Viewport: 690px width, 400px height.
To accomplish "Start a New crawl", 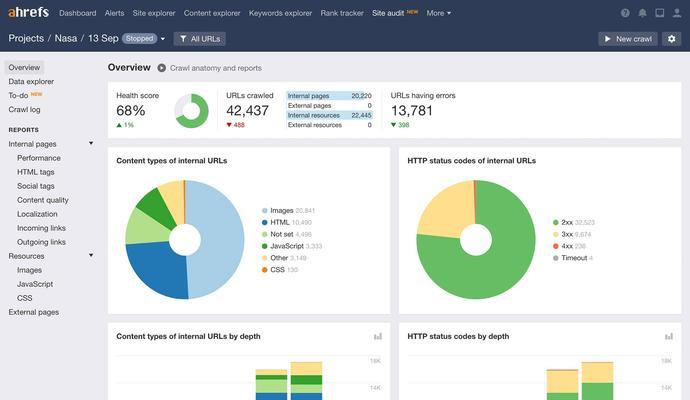I will [x=628, y=39].
